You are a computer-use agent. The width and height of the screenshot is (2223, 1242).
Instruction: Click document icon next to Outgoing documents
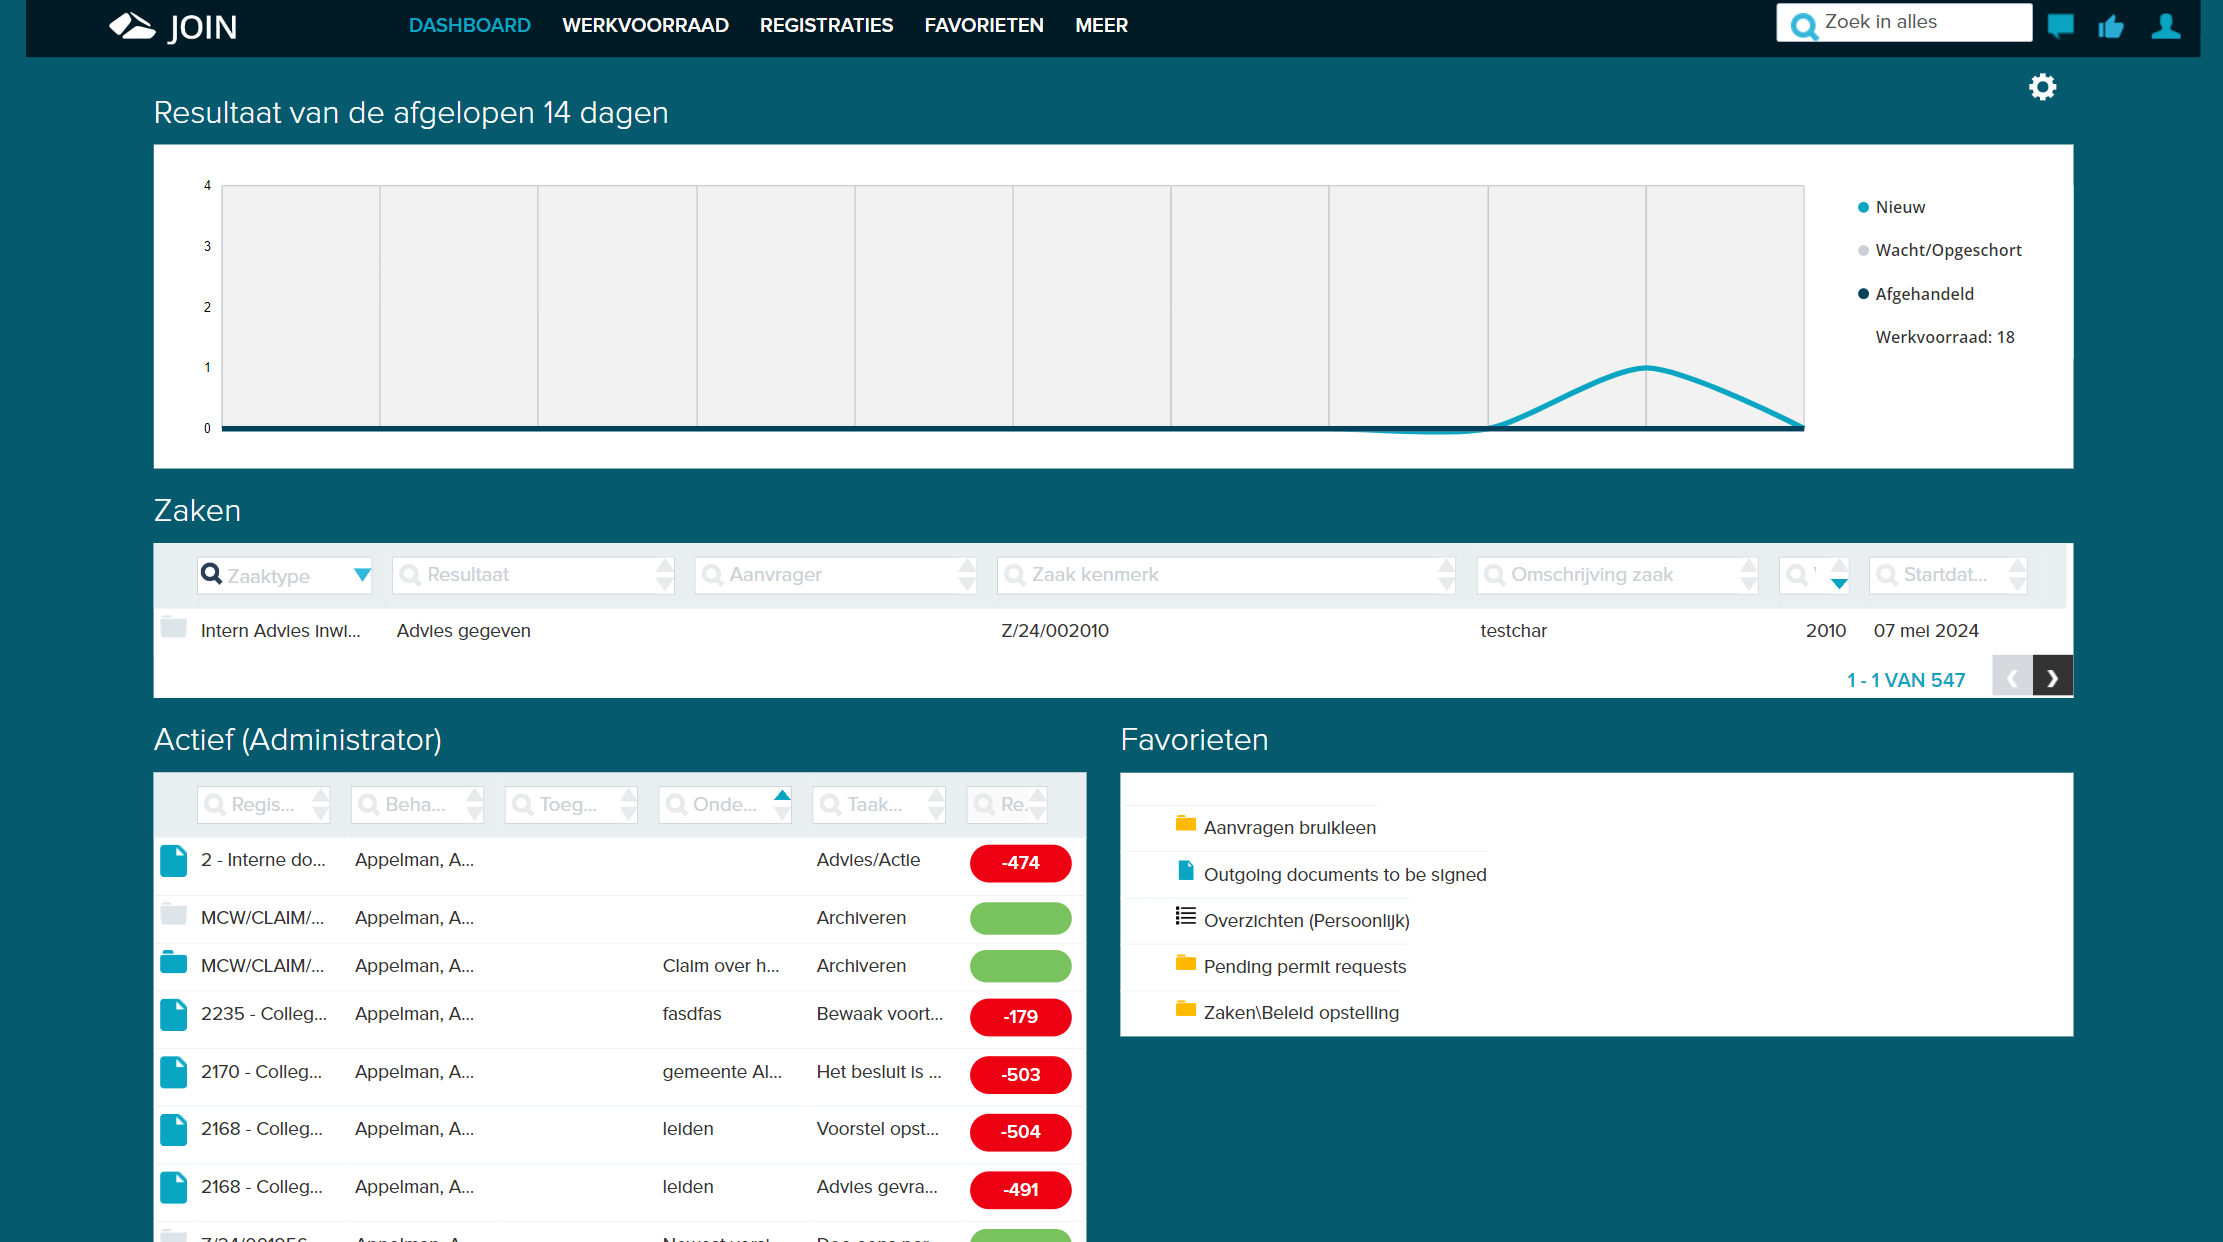[x=1186, y=871]
